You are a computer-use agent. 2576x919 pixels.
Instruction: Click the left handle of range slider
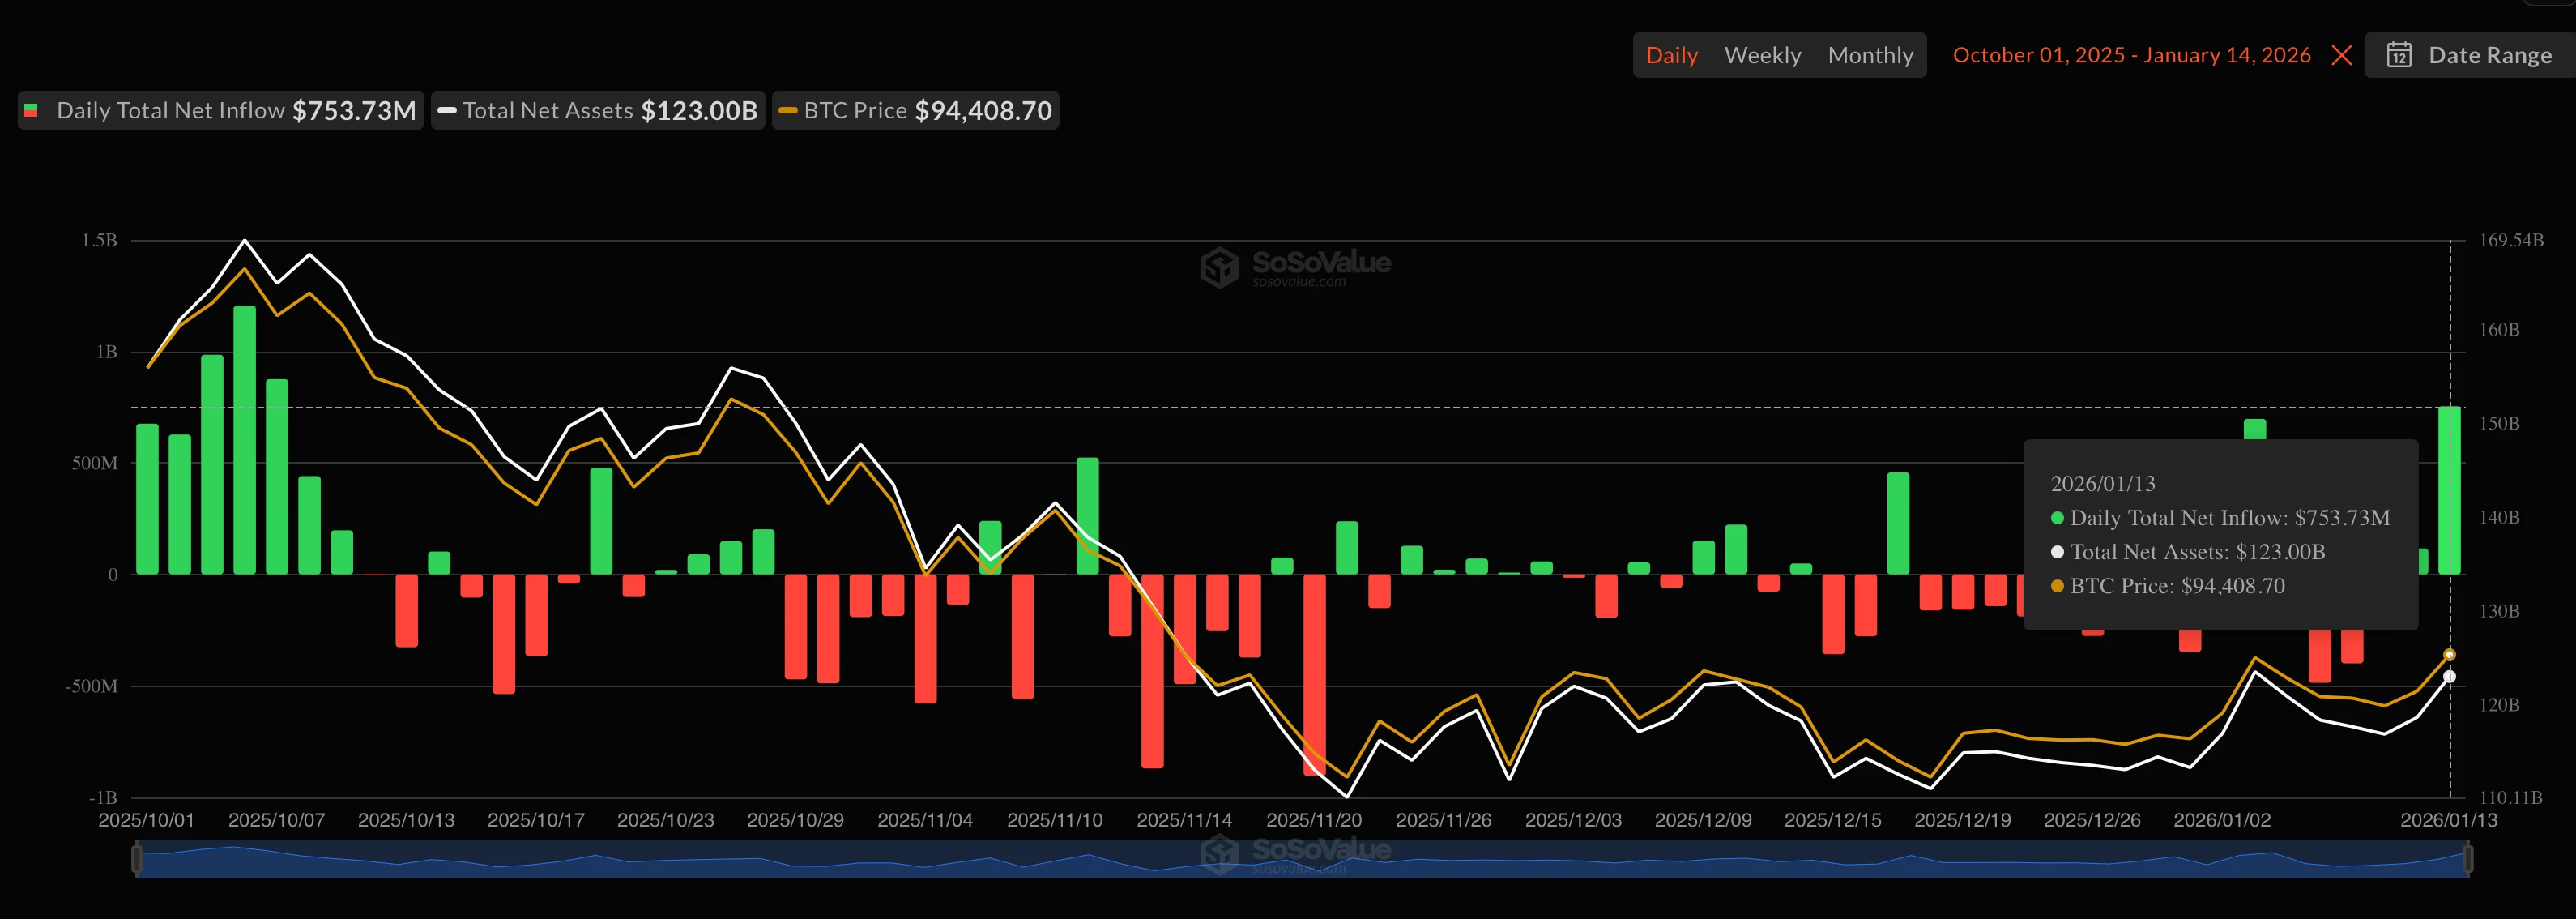click(137, 858)
